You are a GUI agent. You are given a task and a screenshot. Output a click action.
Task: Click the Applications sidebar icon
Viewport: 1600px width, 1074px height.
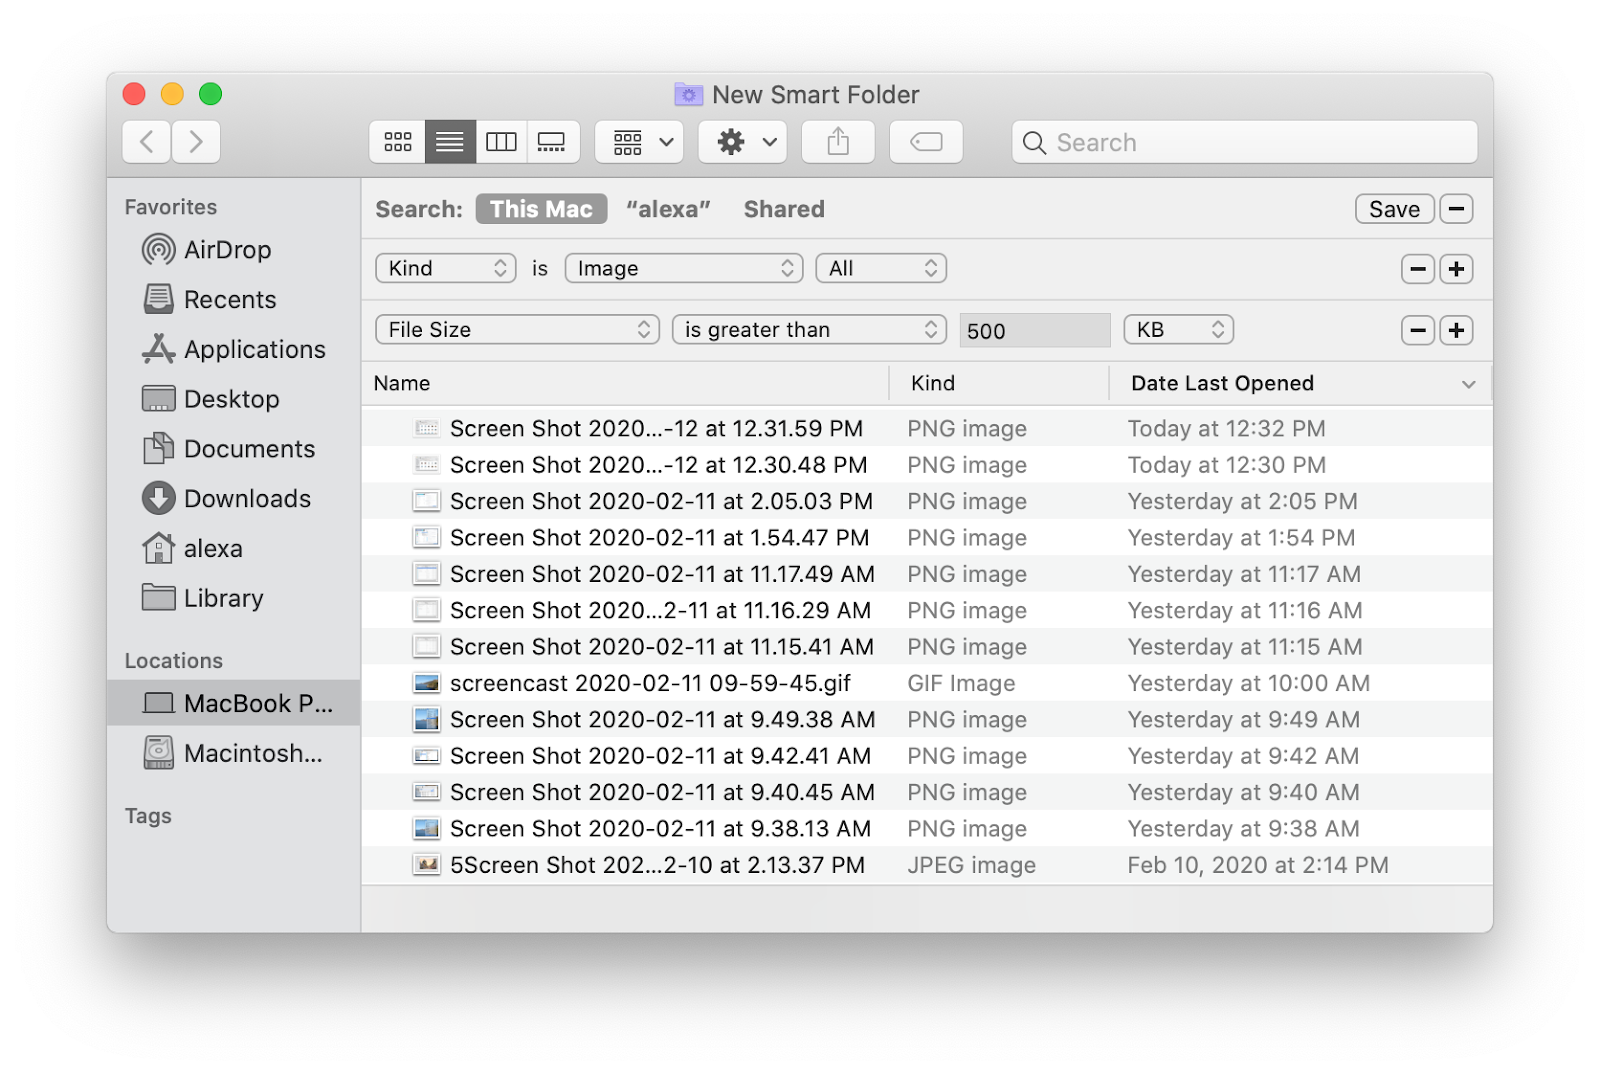pos(158,349)
